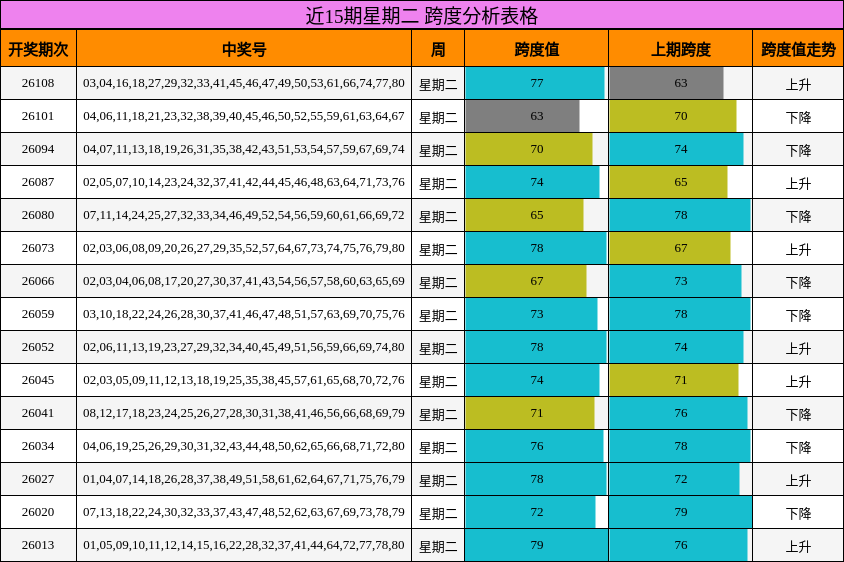Select issue number 26066
The width and height of the screenshot is (844, 562).
(38, 281)
